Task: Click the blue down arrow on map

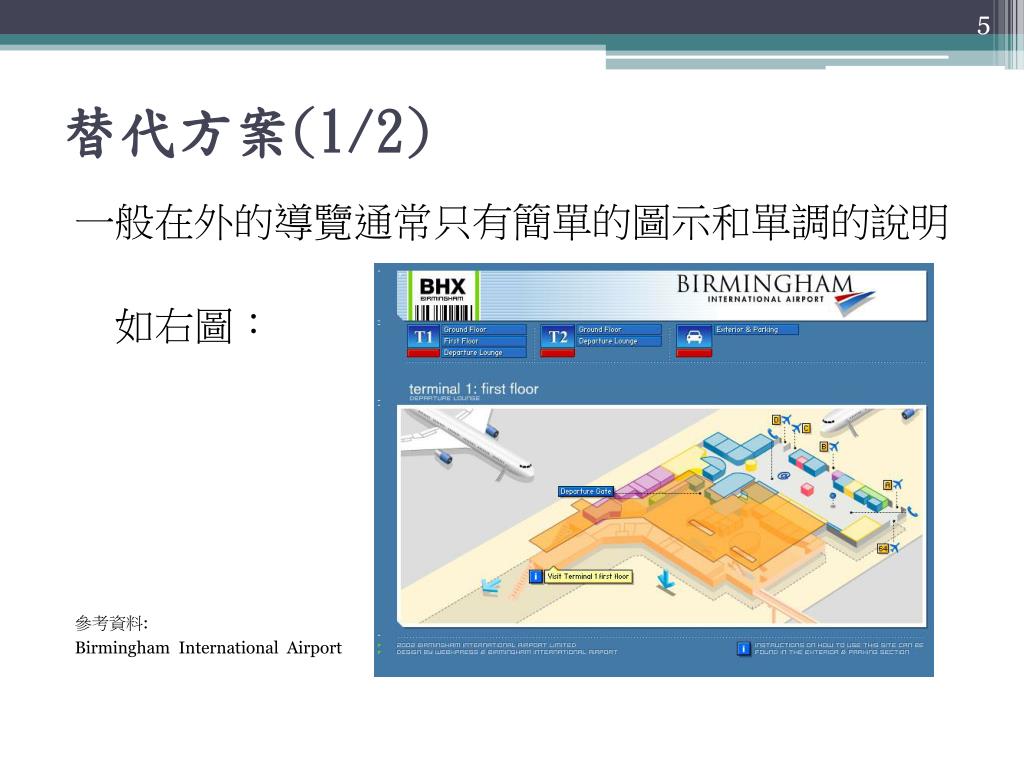Action: pyautogui.click(x=666, y=580)
